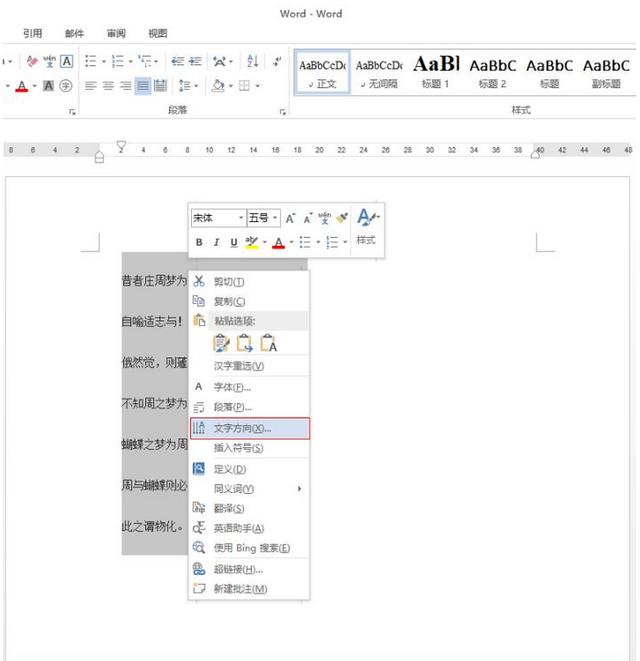Paste with merge formatting option
The width and height of the screenshot is (640, 661).
click(245, 343)
